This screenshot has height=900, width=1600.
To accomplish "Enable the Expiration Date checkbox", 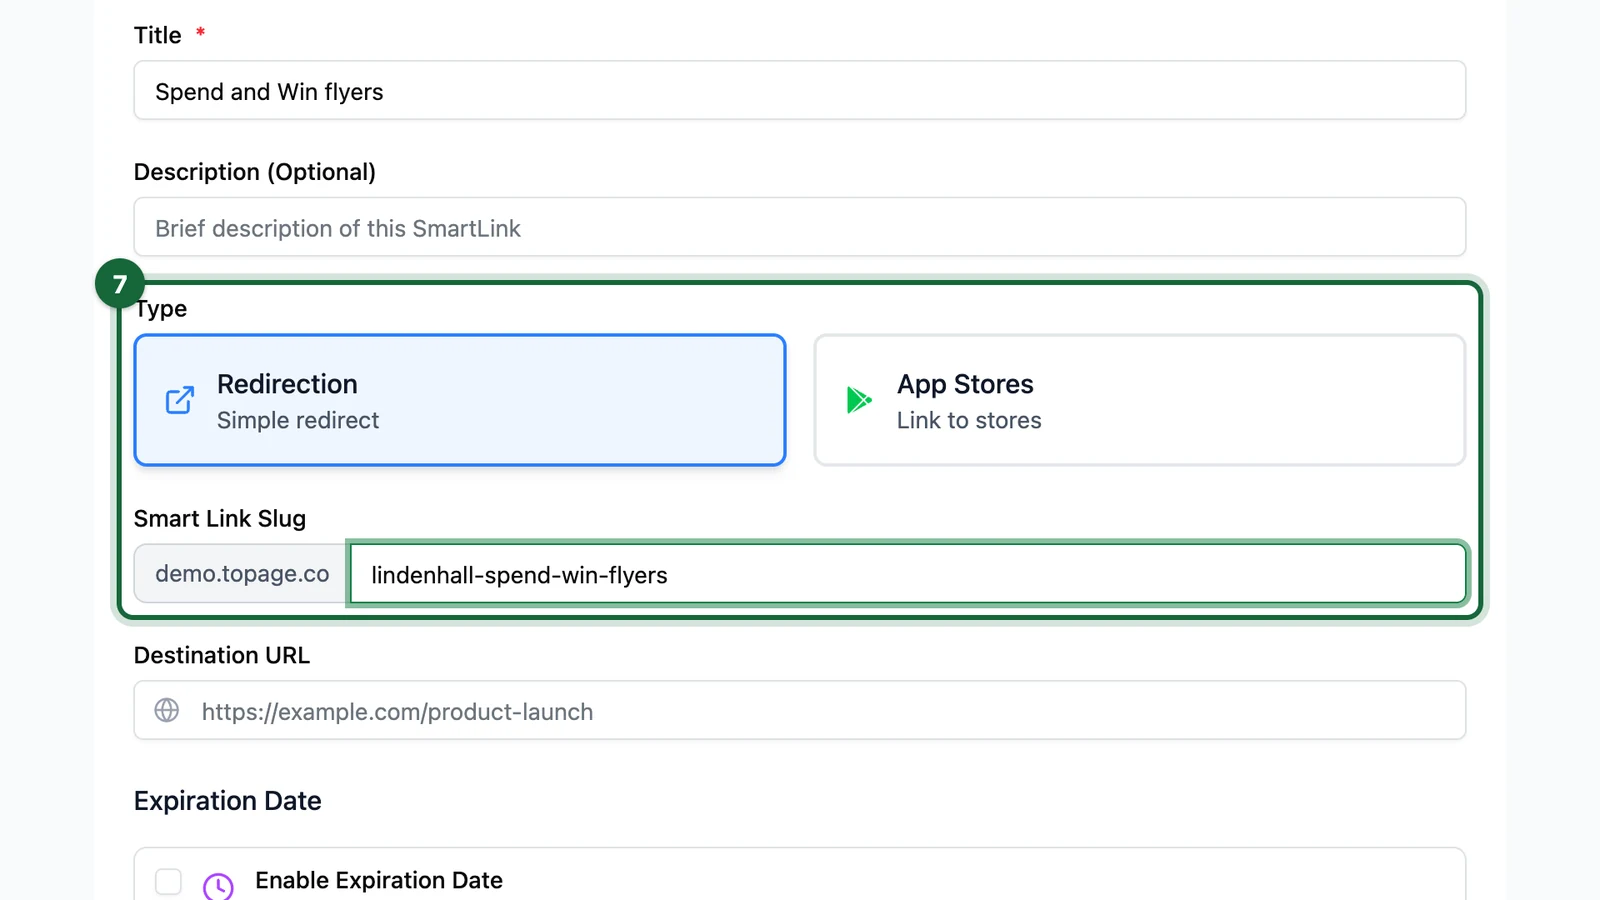I will (x=168, y=881).
